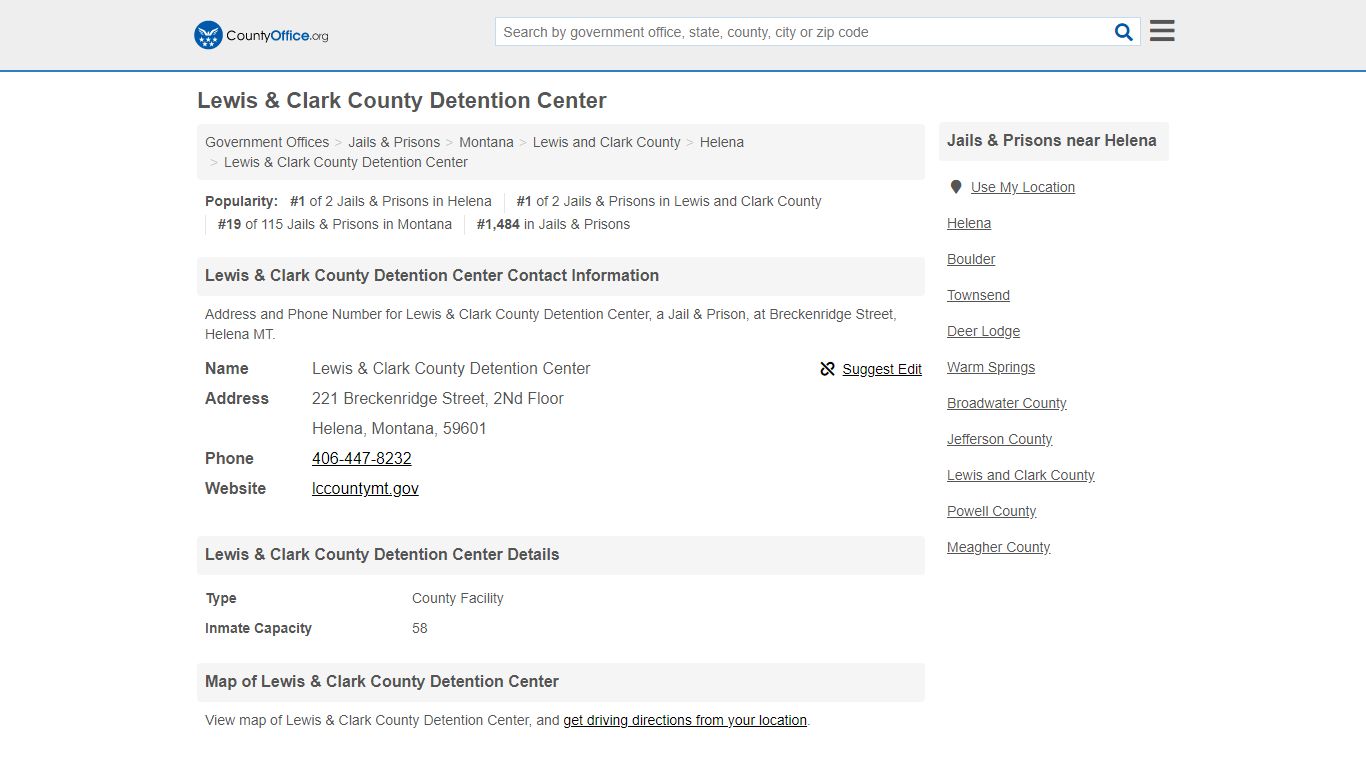Click the Map of Detention Center heading

[382, 682]
